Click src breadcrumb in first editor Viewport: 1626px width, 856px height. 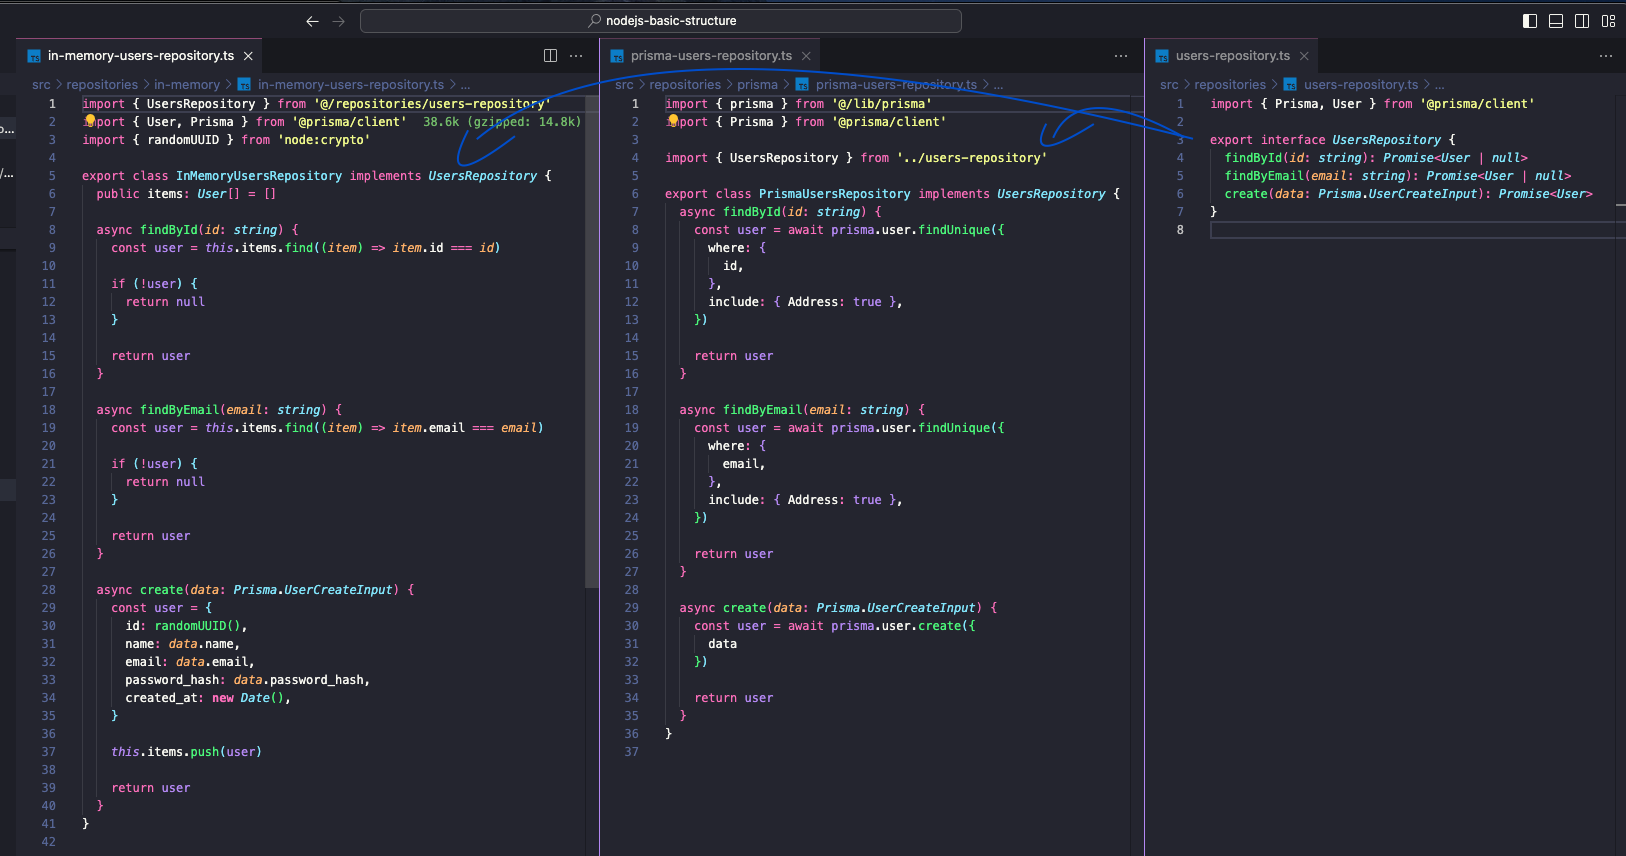click(41, 85)
